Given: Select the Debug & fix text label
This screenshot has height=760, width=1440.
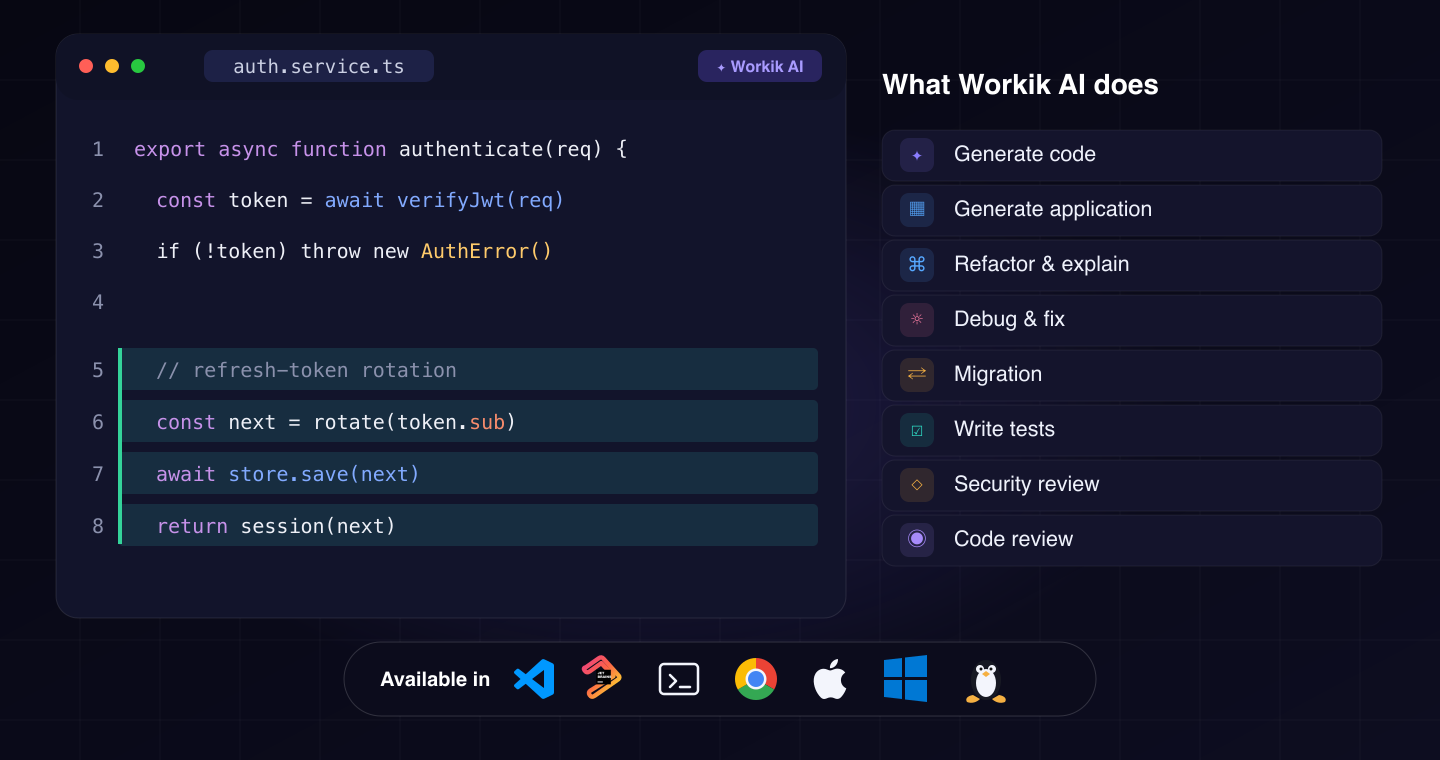Looking at the screenshot, I should point(1010,319).
